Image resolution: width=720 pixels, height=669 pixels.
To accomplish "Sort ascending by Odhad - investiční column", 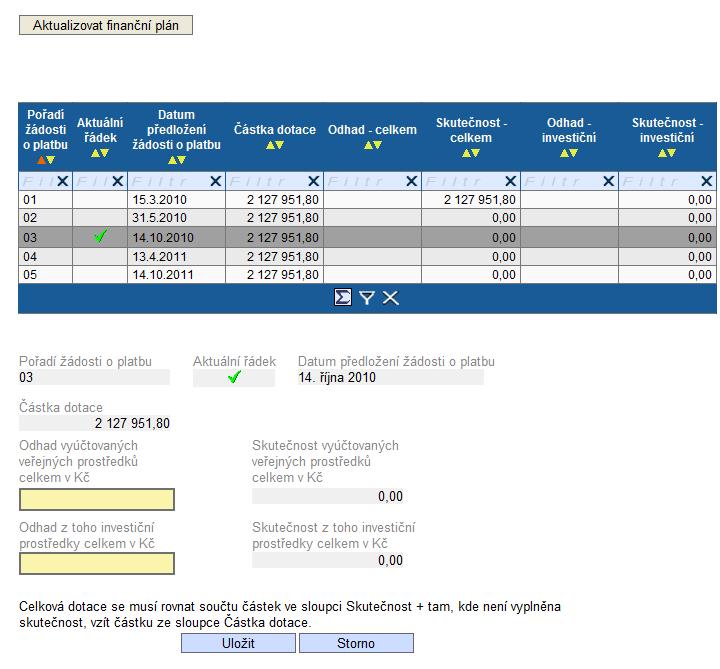I will pyautogui.click(x=564, y=153).
